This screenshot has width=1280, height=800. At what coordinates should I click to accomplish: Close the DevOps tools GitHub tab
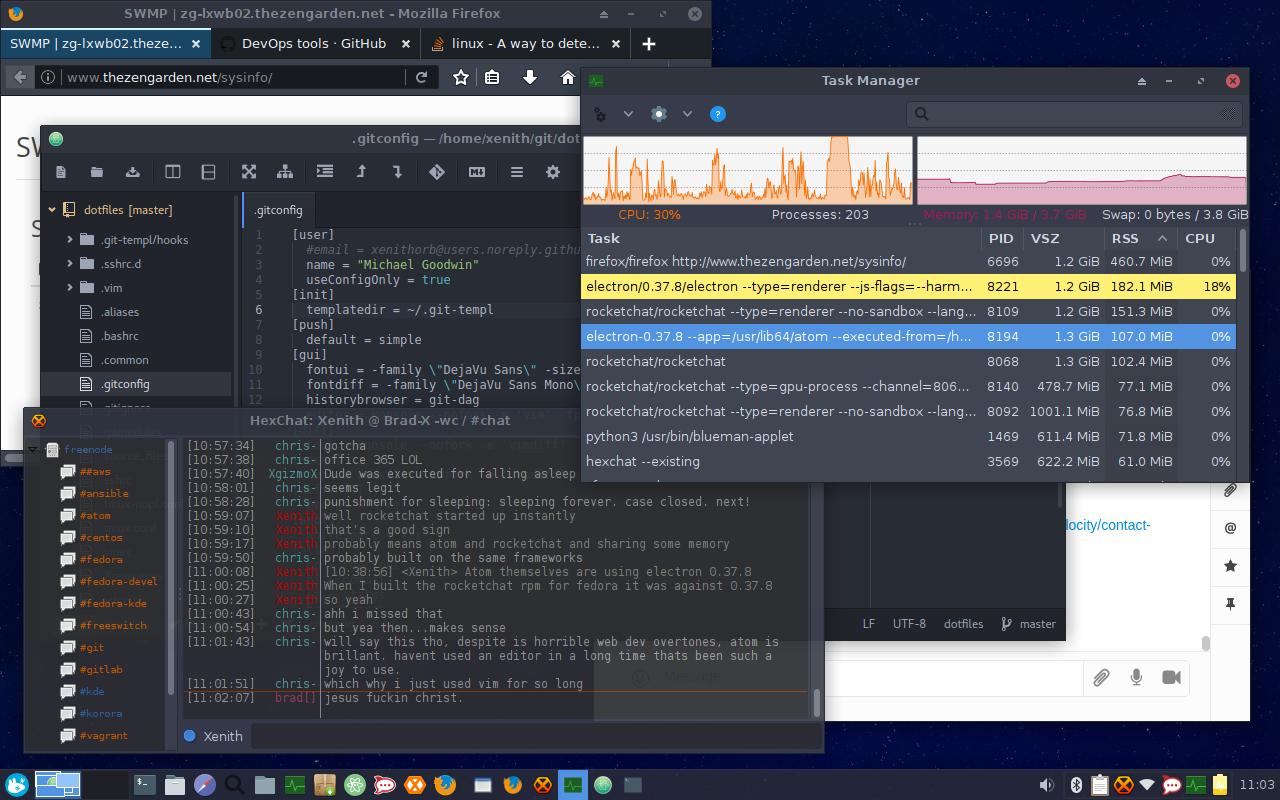[x=406, y=44]
